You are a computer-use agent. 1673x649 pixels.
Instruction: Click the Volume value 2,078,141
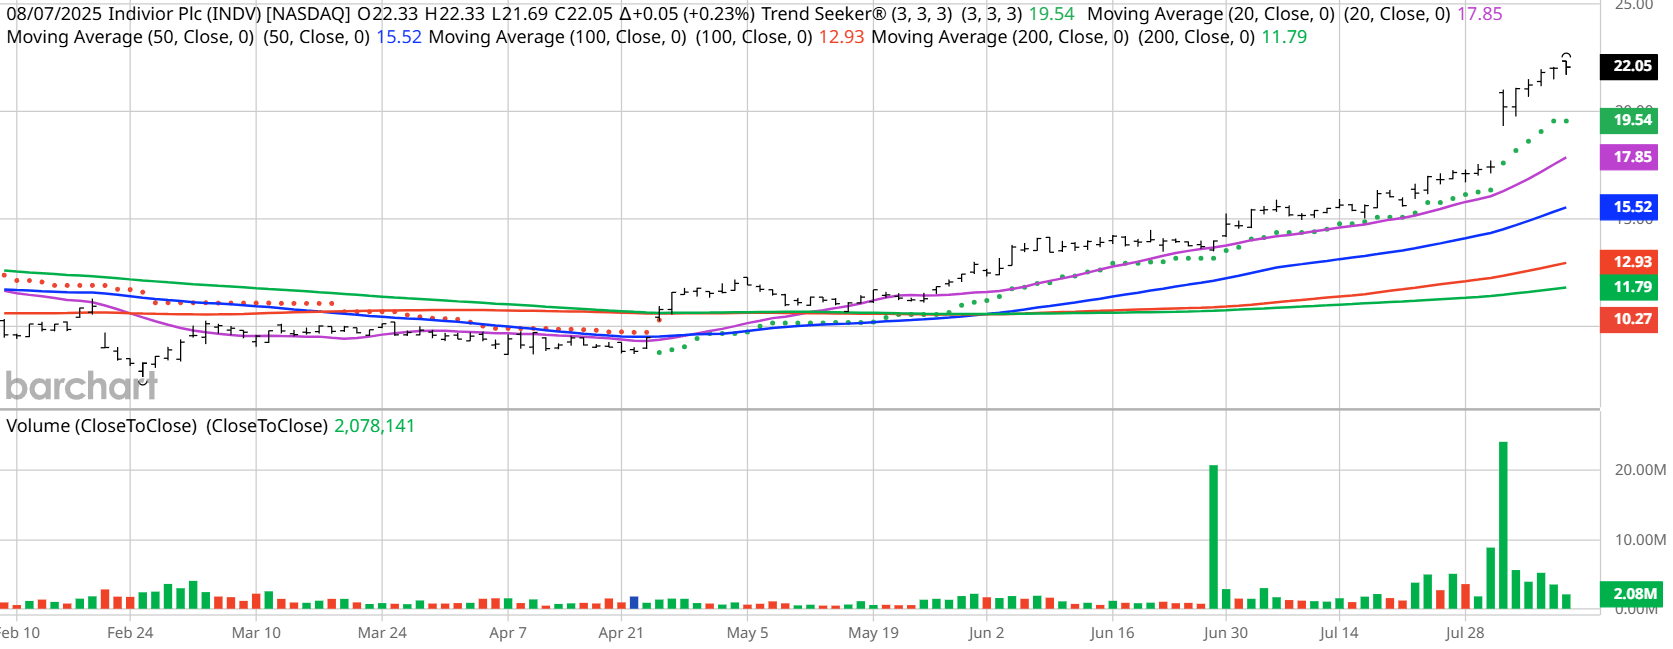pos(374,426)
